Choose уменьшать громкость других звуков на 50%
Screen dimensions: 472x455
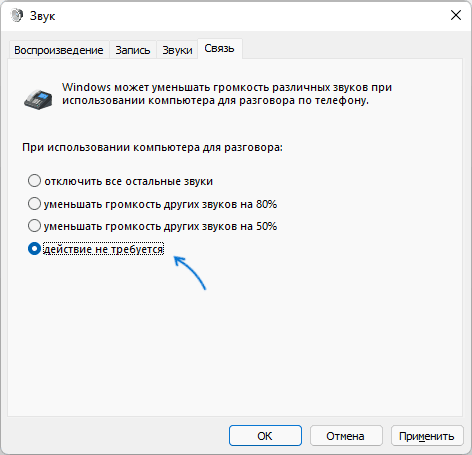[153, 226]
